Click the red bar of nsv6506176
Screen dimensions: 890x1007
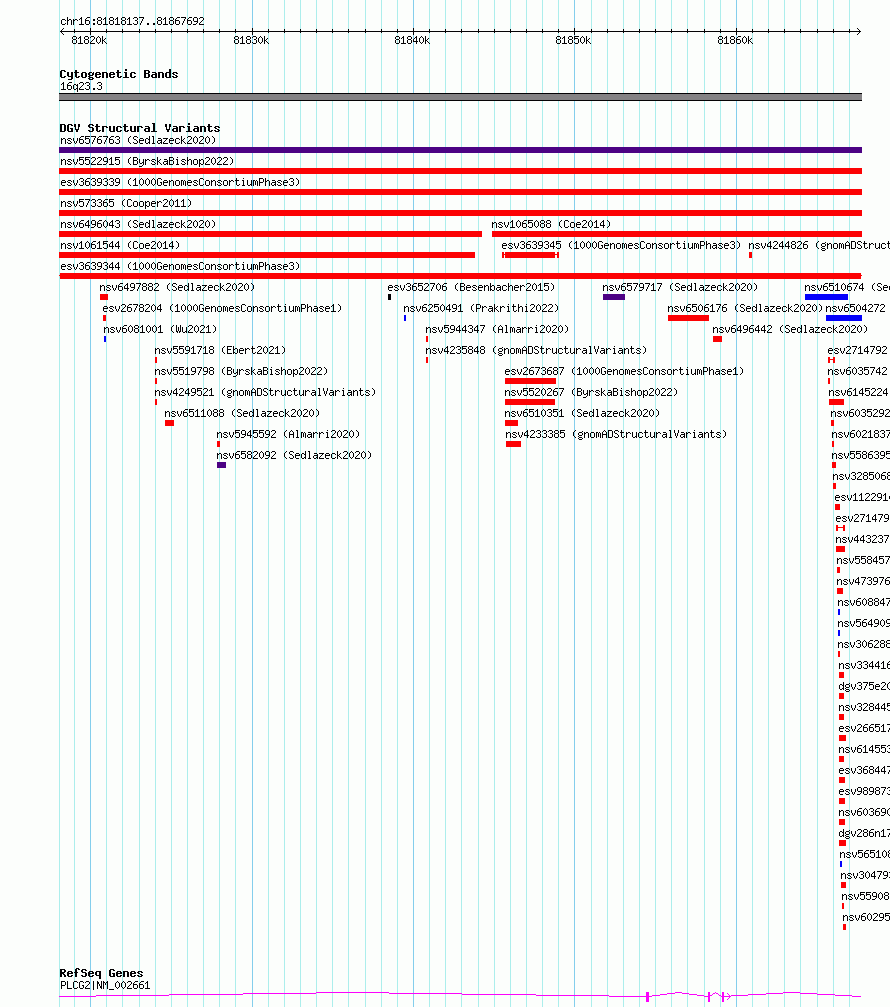pyautogui.click(x=688, y=319)
